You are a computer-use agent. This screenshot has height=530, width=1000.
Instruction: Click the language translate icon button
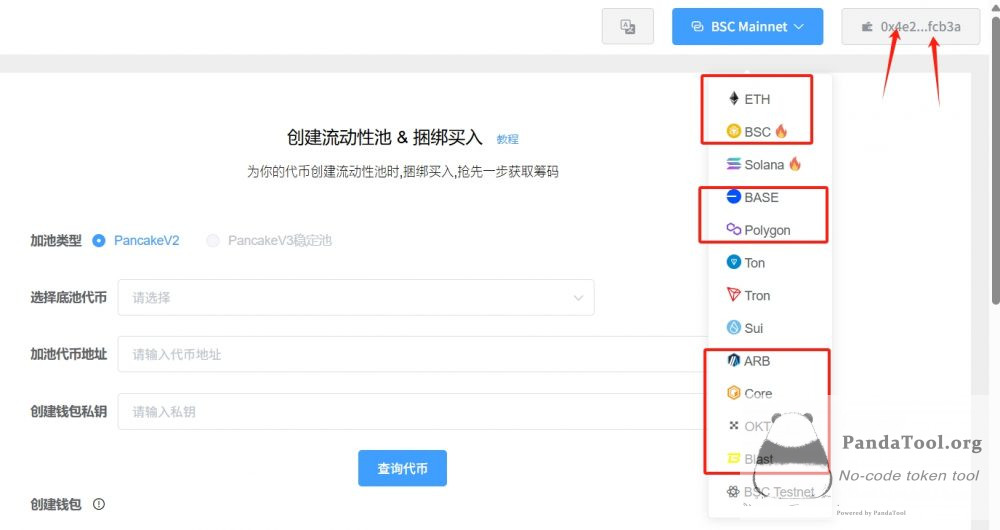pyautogui.click(x=628, y=26)
